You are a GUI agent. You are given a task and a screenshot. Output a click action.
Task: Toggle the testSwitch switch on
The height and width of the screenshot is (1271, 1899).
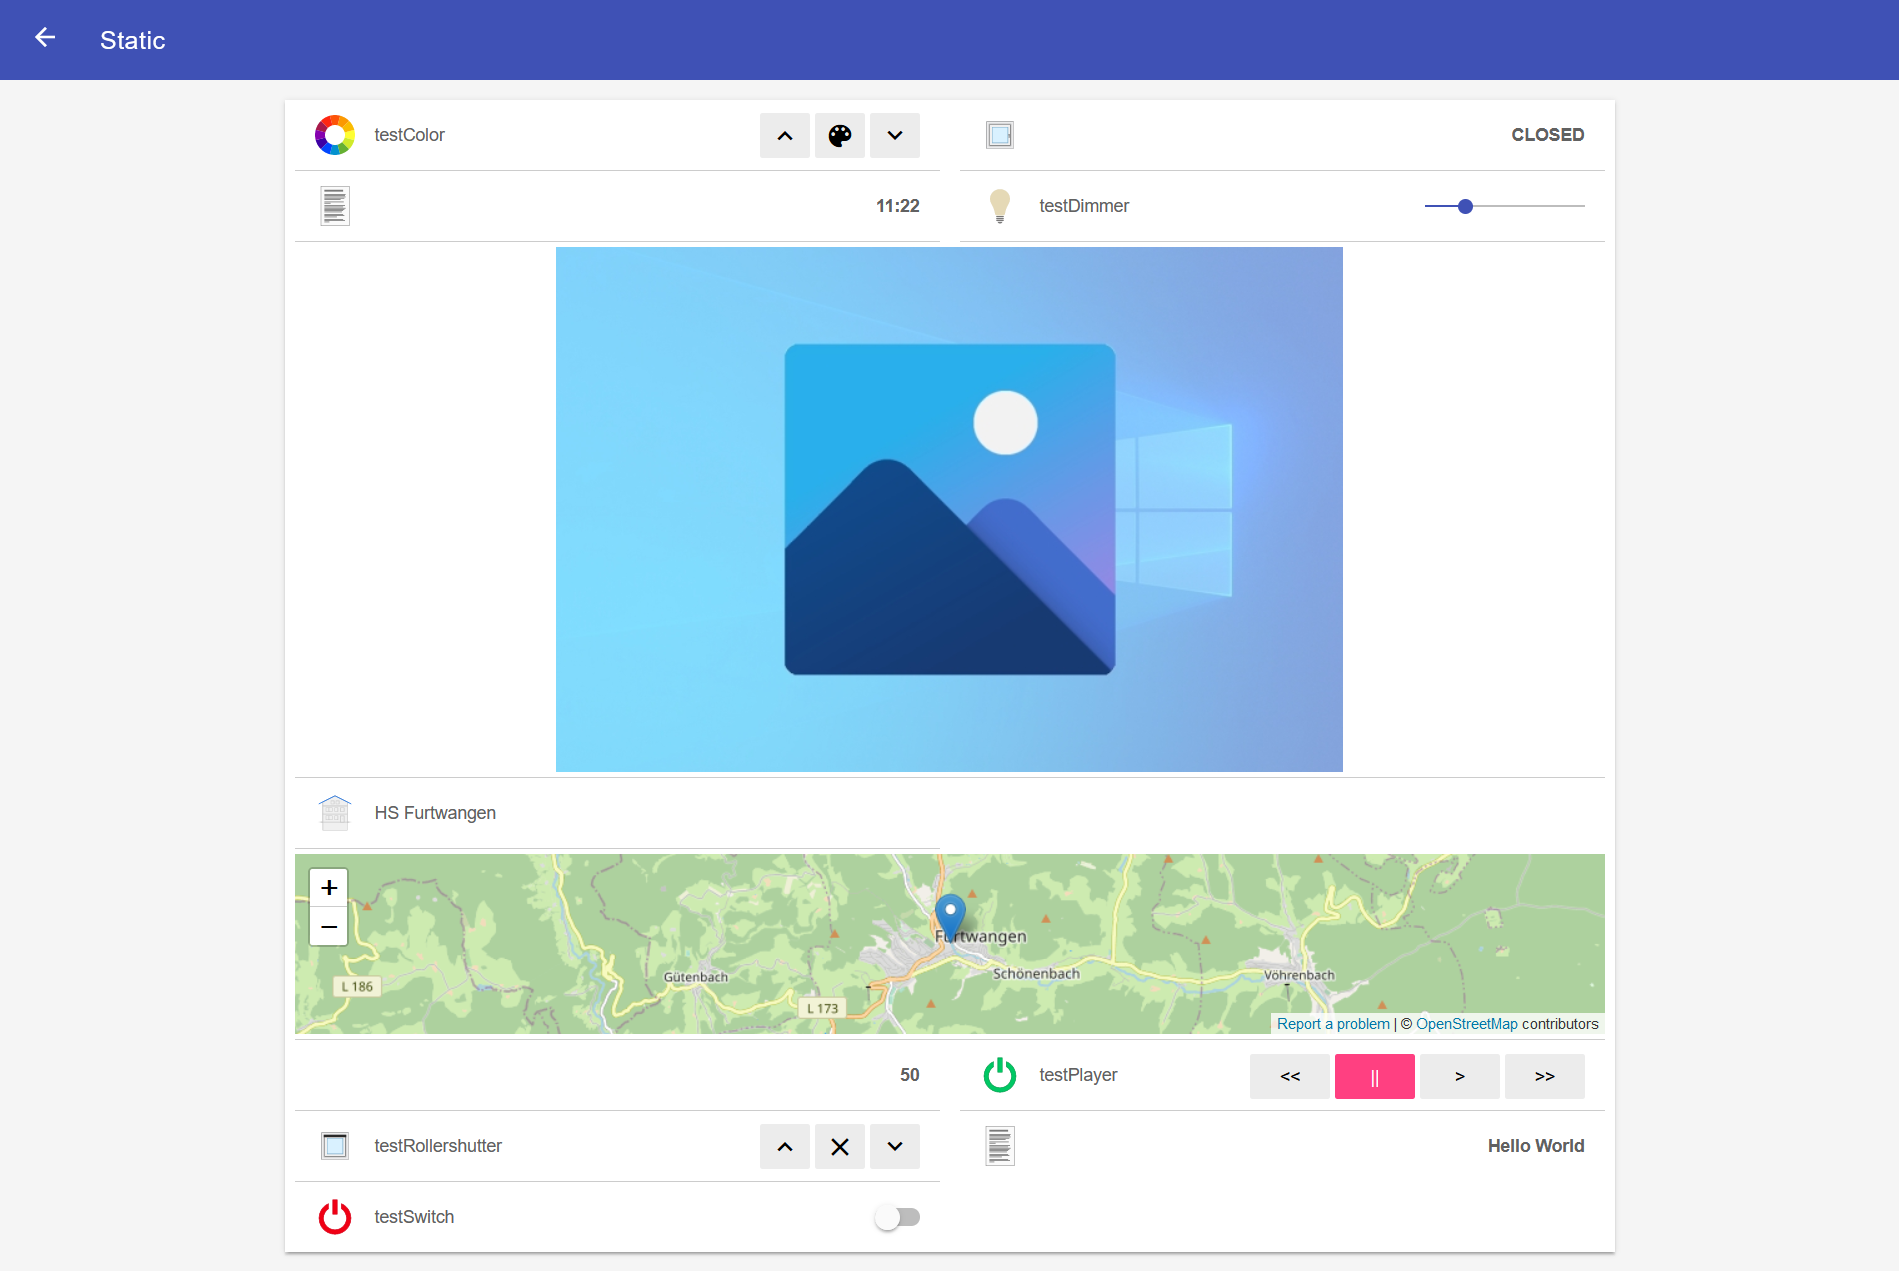897,1217
